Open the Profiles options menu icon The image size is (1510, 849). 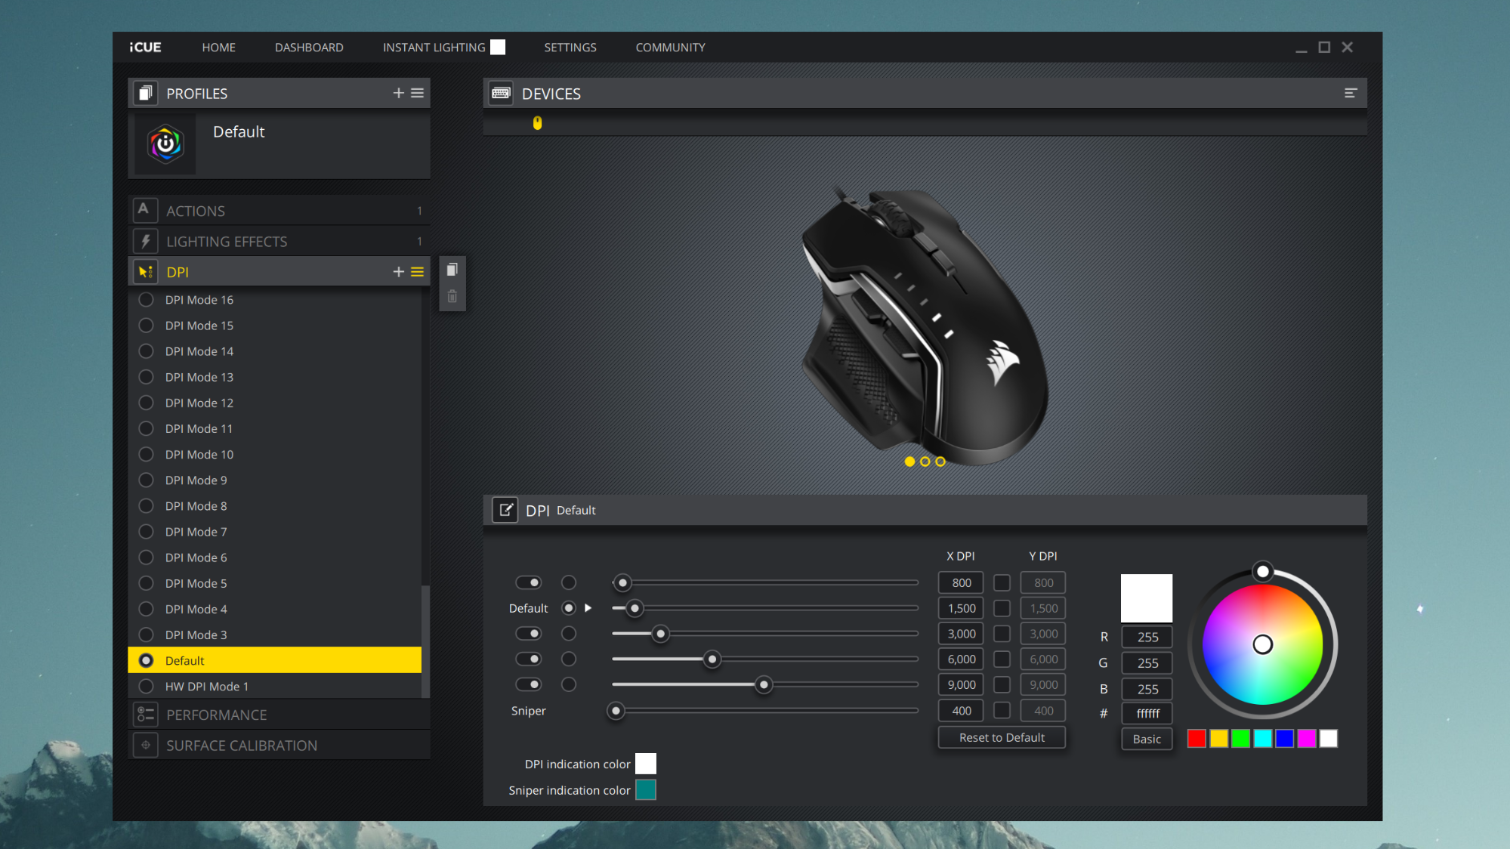(418, 93)
